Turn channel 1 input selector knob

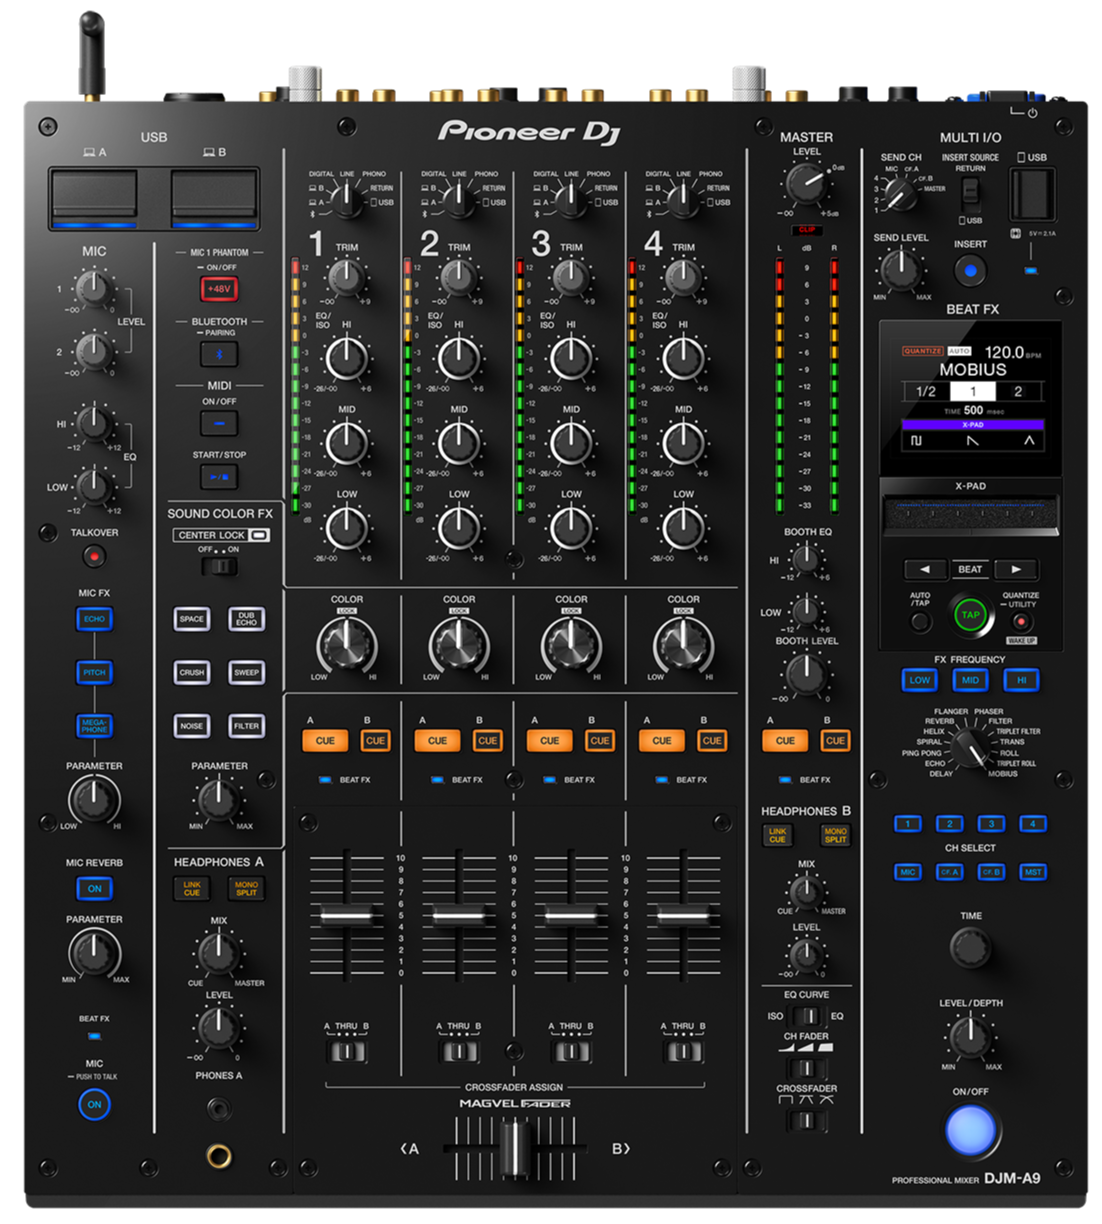[x=347, y=200]
